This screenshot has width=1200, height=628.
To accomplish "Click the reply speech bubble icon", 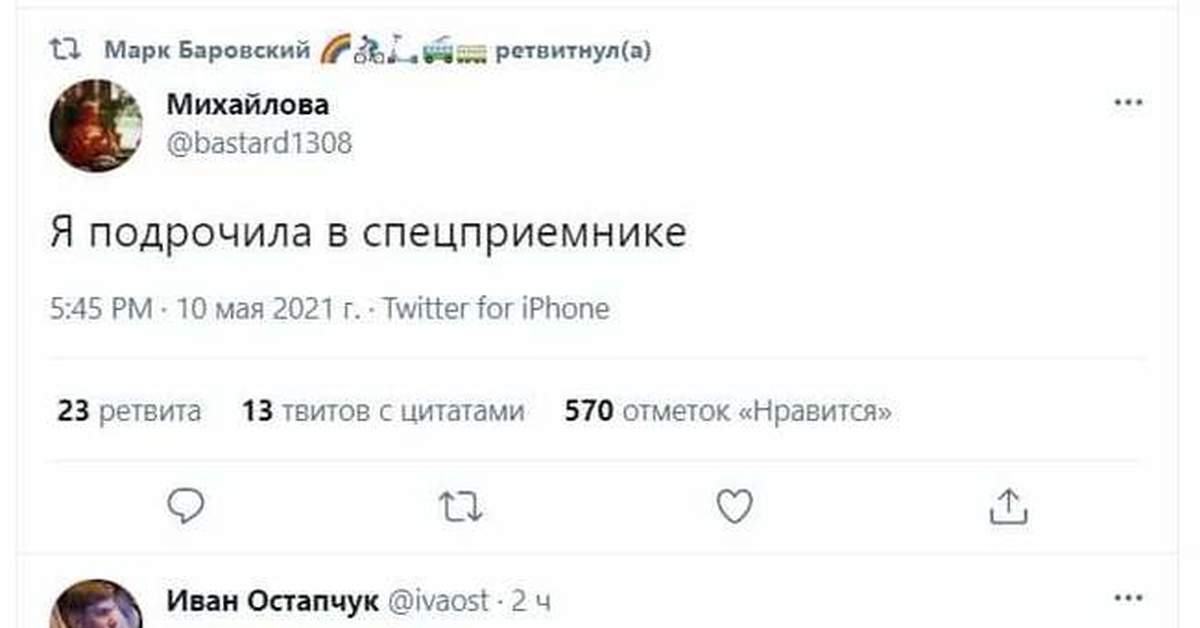I will coord(185,507).
